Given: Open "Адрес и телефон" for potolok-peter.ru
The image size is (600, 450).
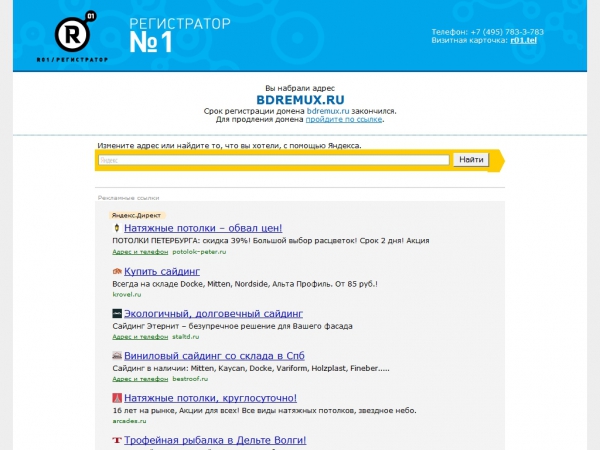Looking at the screenshot, I should pyautogui.click(x=140, y=252).
